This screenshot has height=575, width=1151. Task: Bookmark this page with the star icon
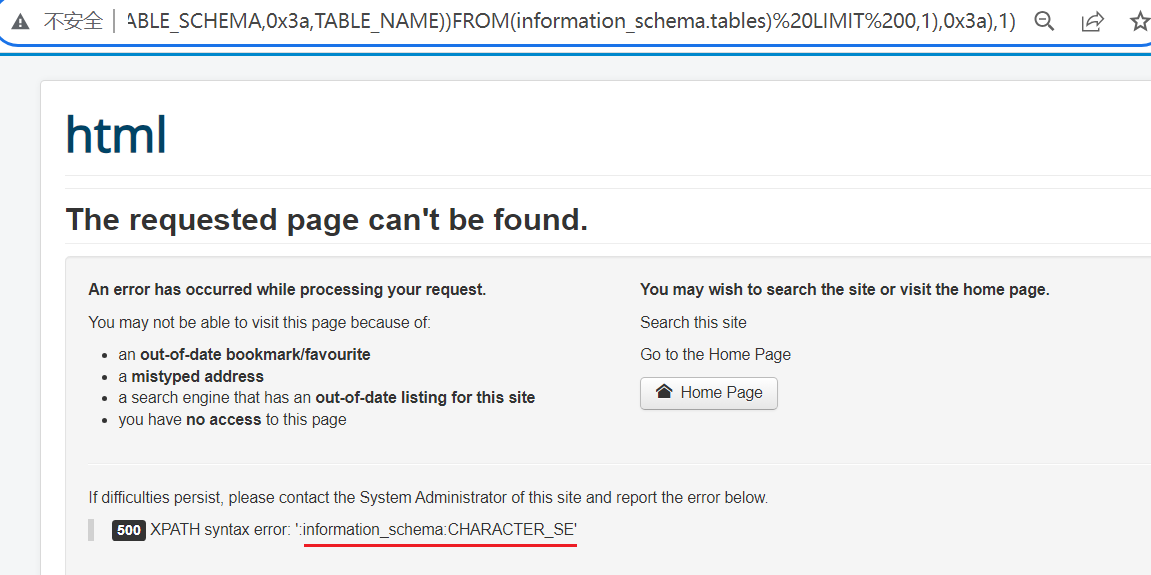tap(1139, 22)
